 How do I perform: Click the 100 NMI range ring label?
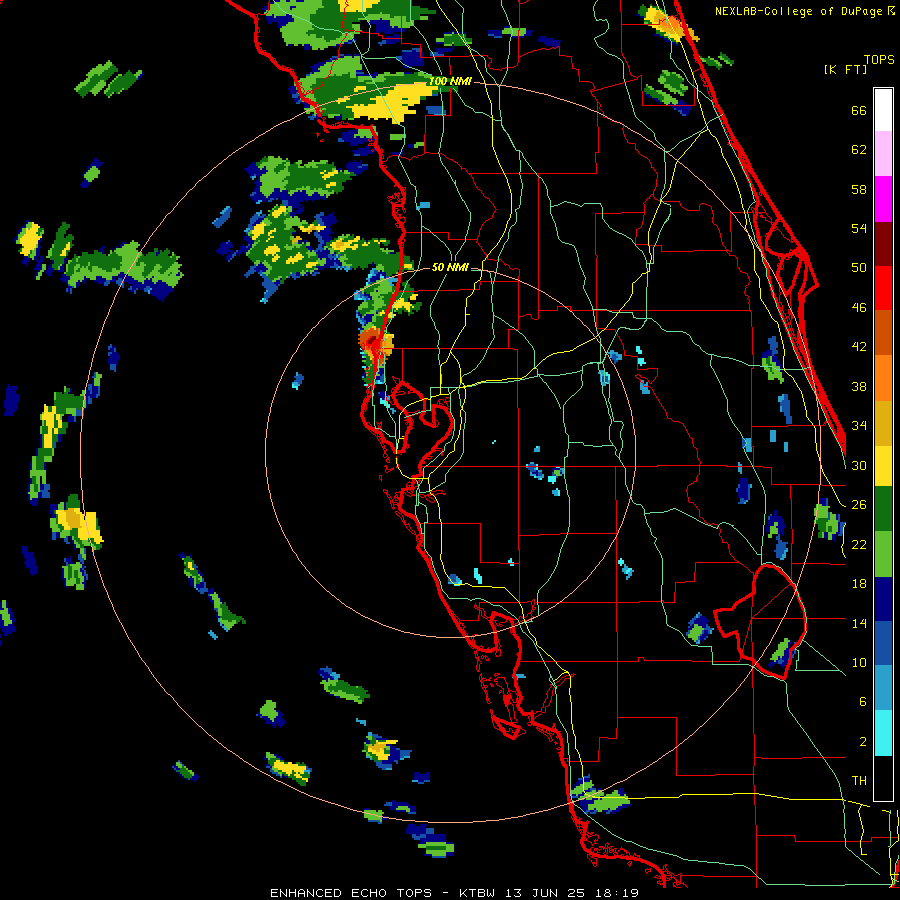pyautogui.click(x=450, y=81)
